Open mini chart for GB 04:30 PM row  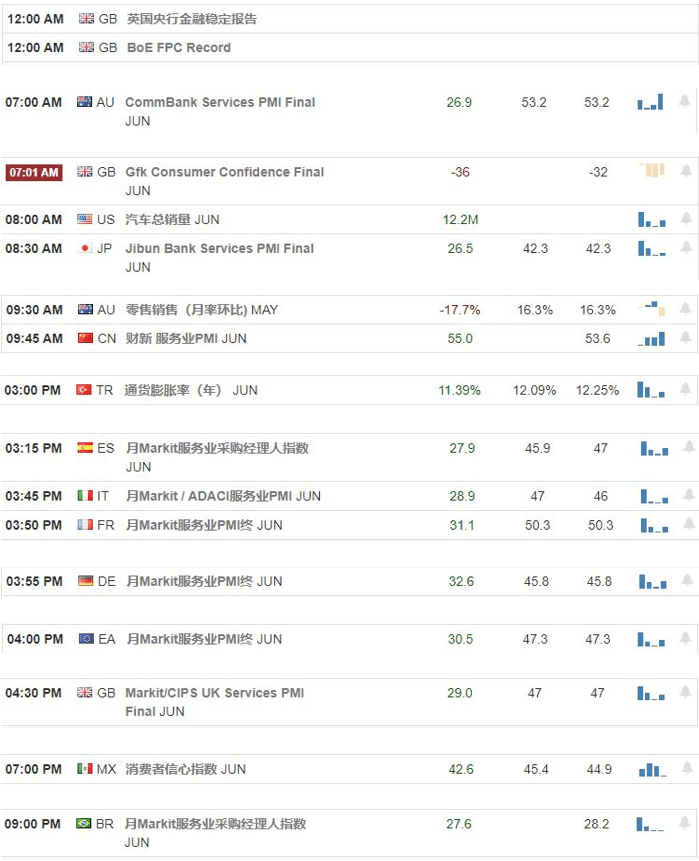click(651, 692)
